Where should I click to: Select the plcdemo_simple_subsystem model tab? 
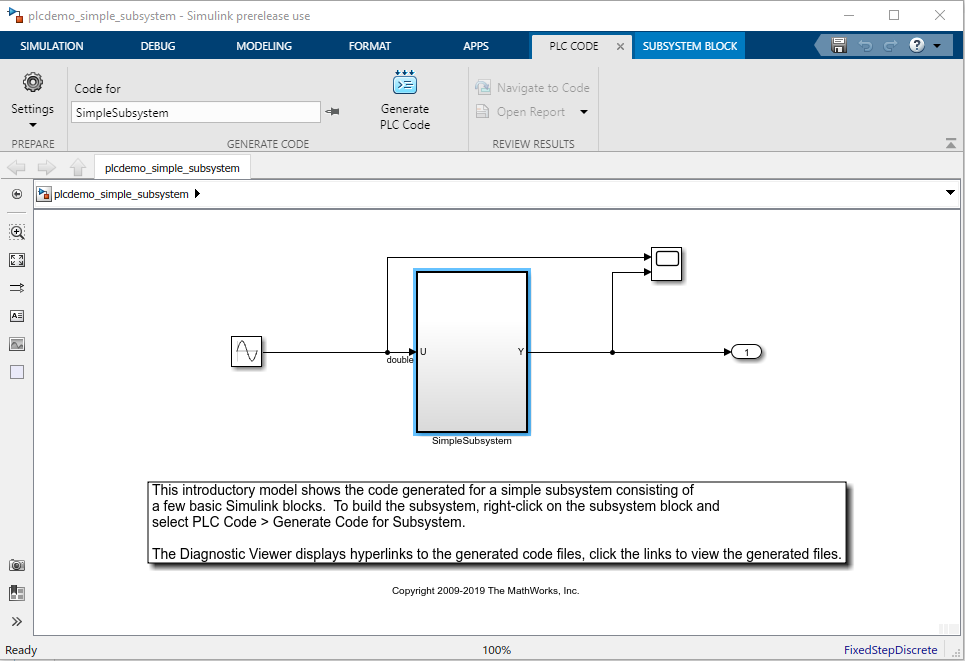pos(172,168)
